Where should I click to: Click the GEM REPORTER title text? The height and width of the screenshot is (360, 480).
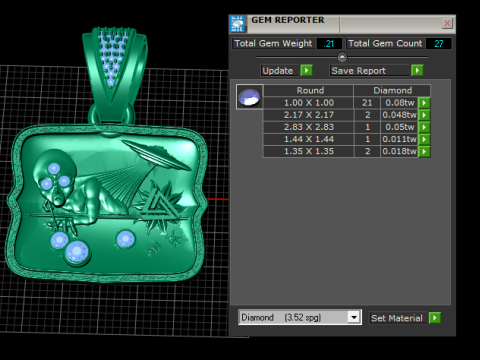tap(287, 20)
